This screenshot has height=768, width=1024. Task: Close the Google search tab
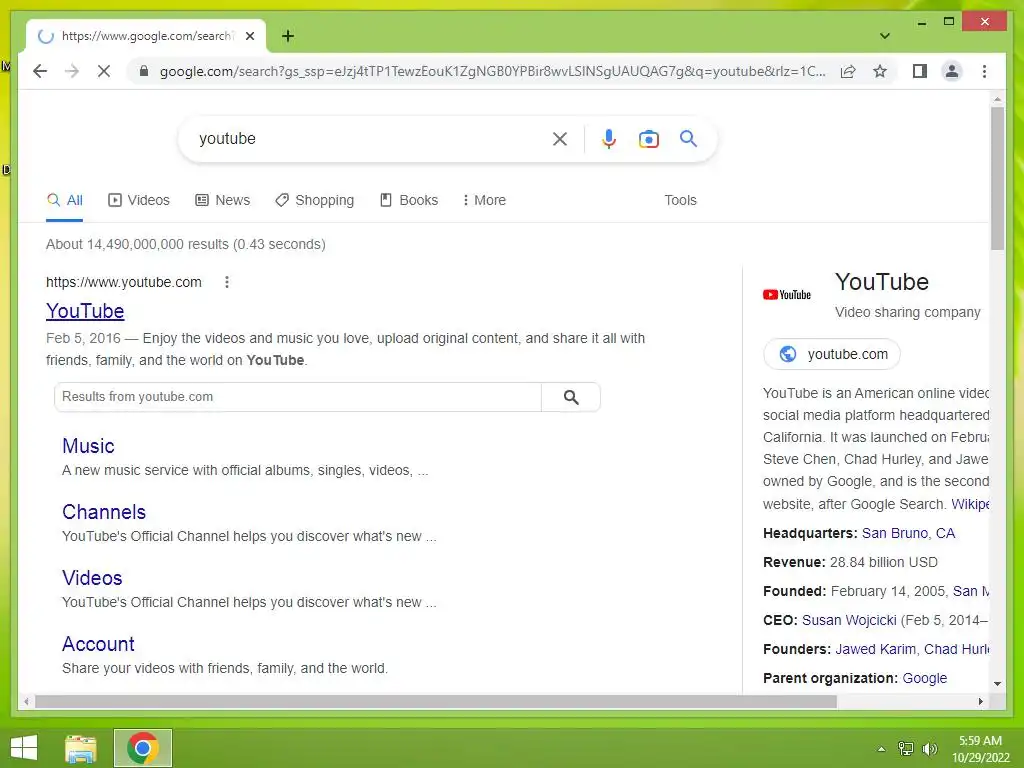[x=249, y=36]
